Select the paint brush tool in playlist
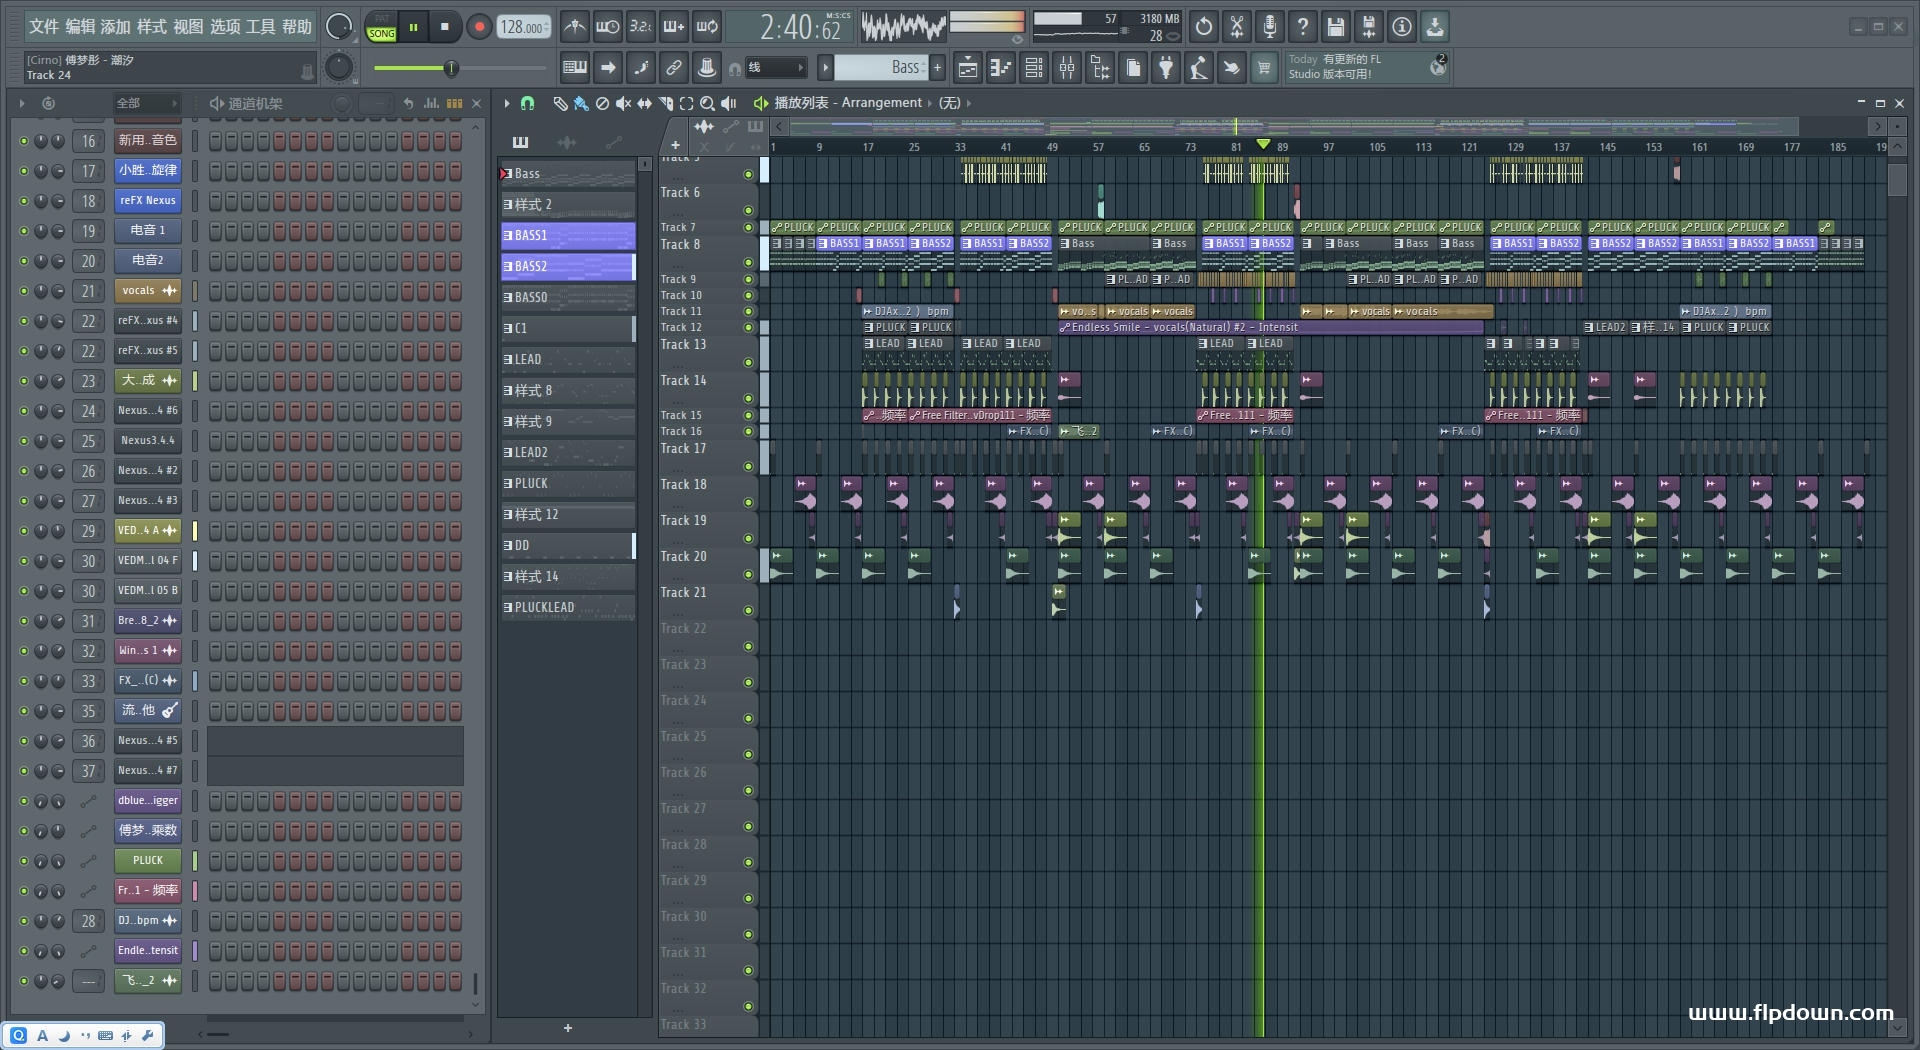1920x1050 pixels. [581, 103]
